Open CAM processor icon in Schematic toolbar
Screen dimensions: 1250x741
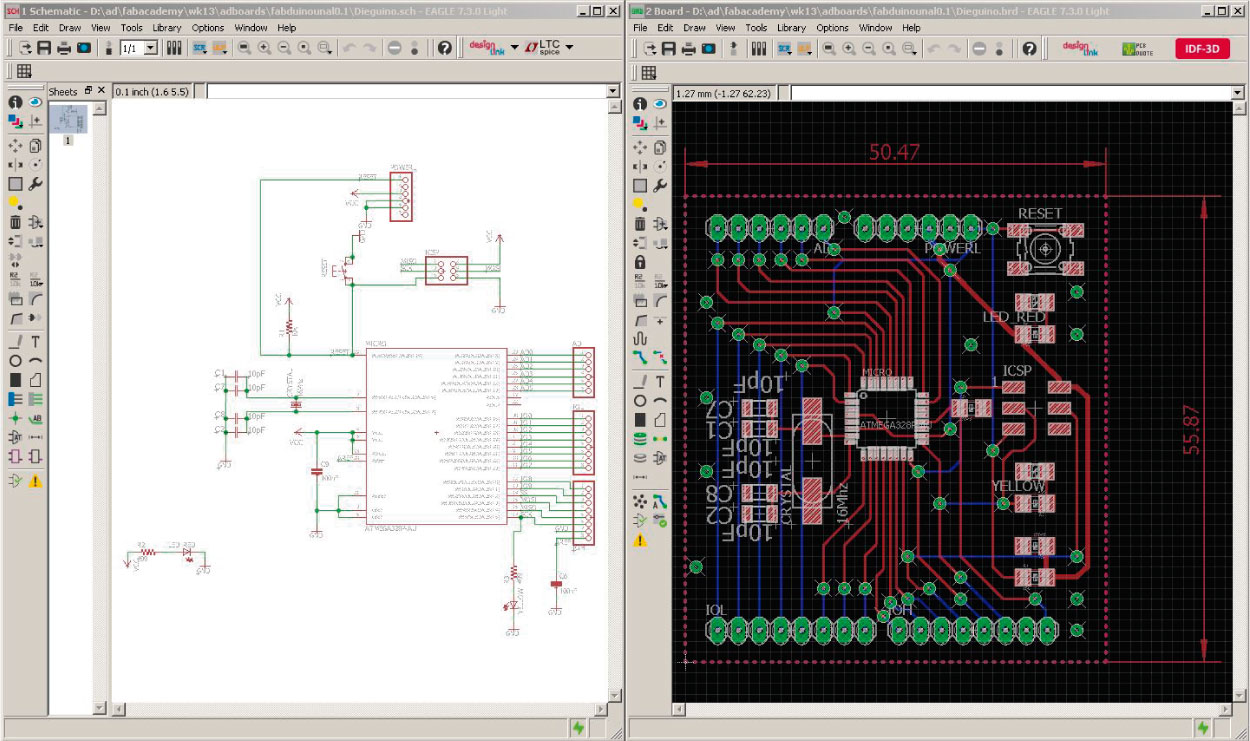click(84, 47)
